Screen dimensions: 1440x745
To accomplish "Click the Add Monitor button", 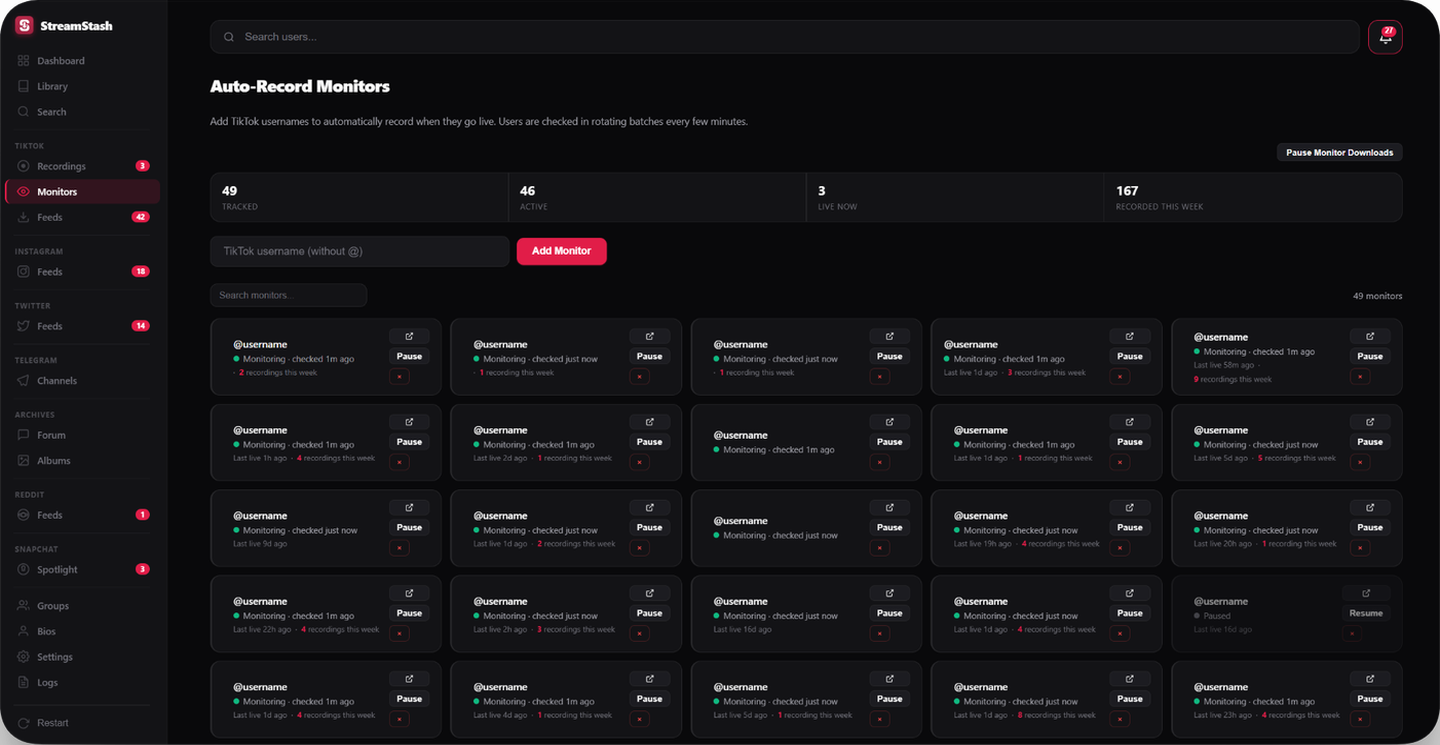I will tap(561, 251).
